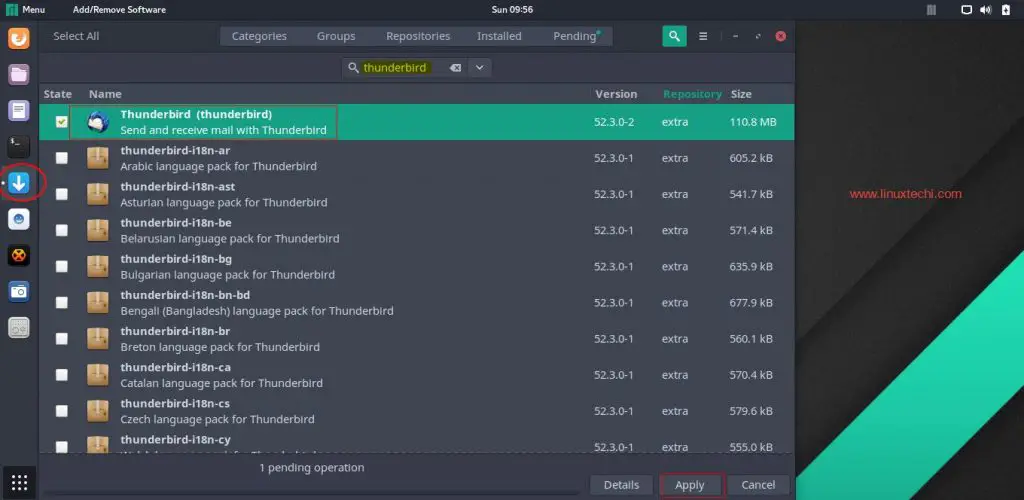Image resolution: width=1024 pixels, height=500 pixels.
Task: Check the thunderbird-i18n-ca checkbox
Action: click(x=61, y=375)
